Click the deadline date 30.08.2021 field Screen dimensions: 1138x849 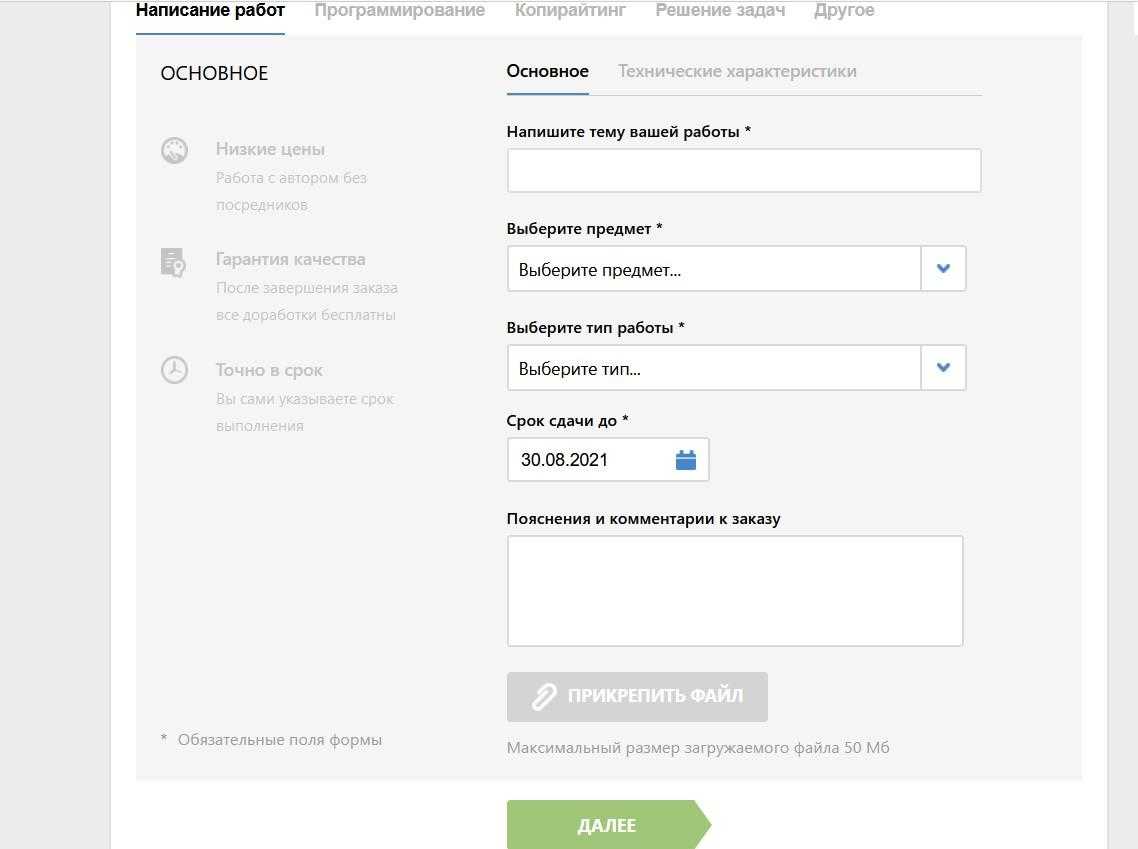click(x=590, y=460)
